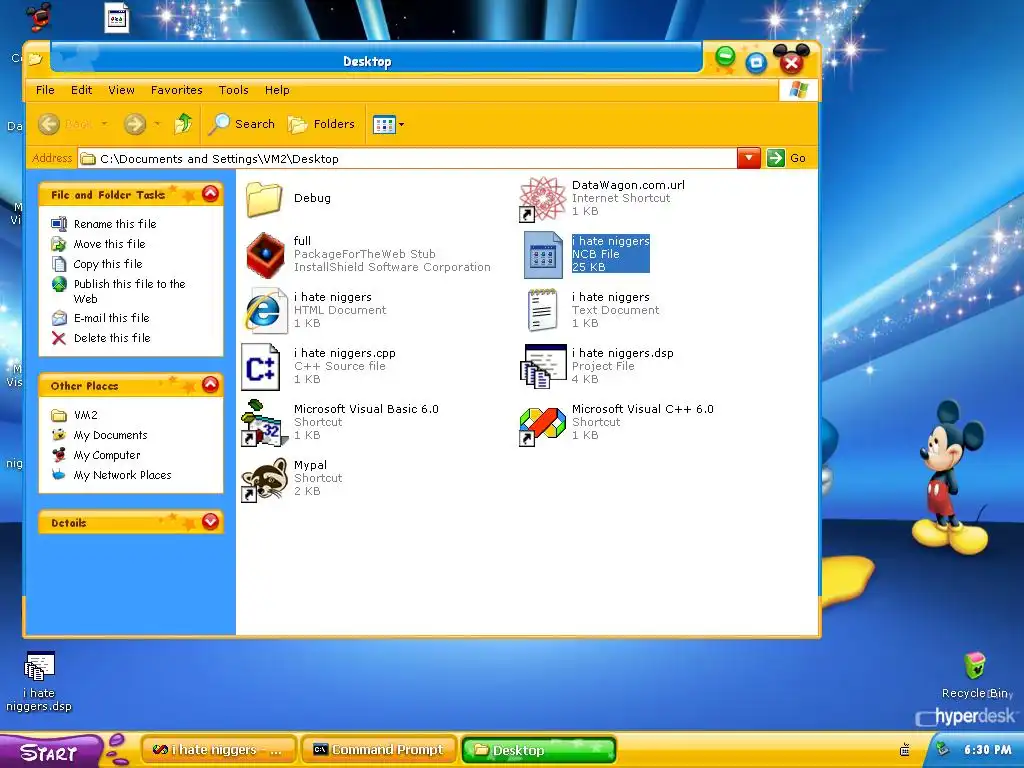Click 'Rename this file' task link
This screenshot has height=768, width=1024.
point(115,224)
